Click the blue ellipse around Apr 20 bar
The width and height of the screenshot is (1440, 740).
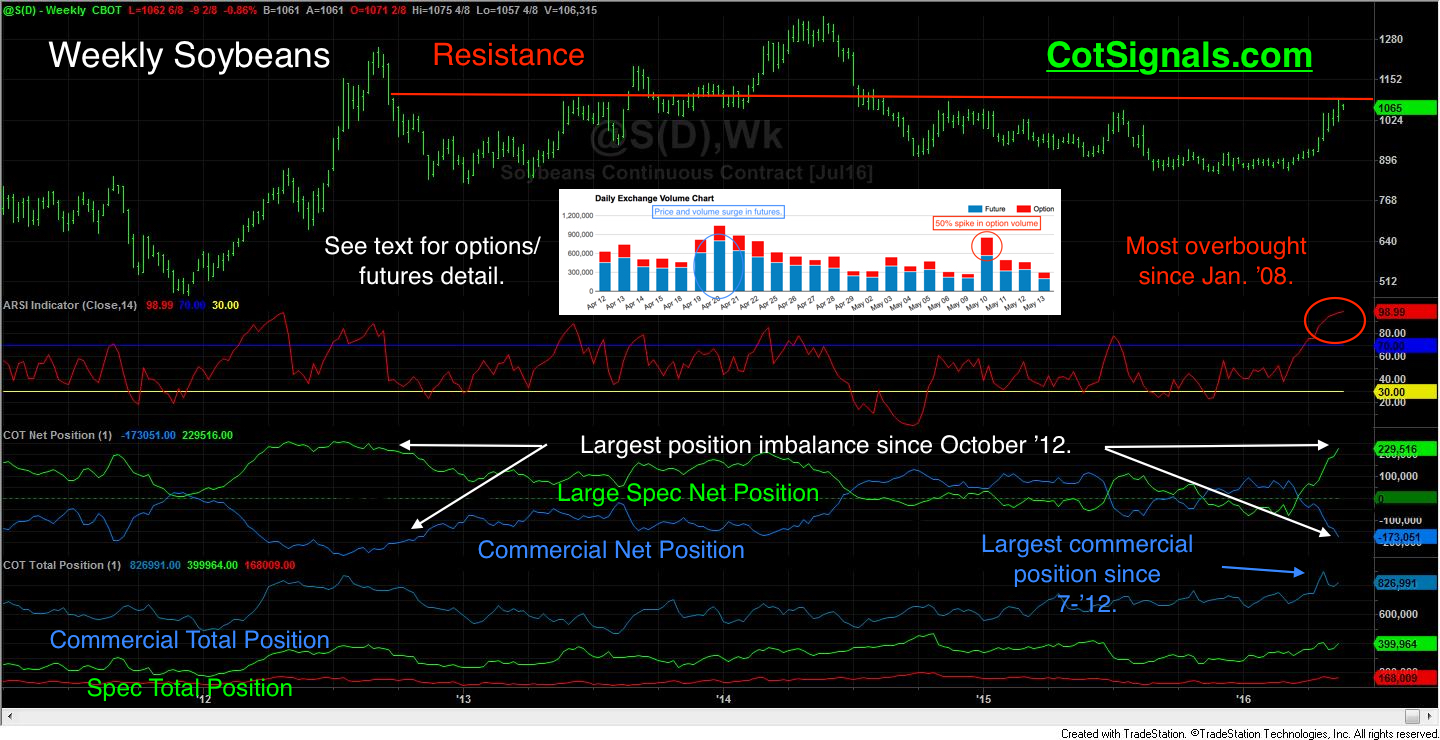point(718,262)
